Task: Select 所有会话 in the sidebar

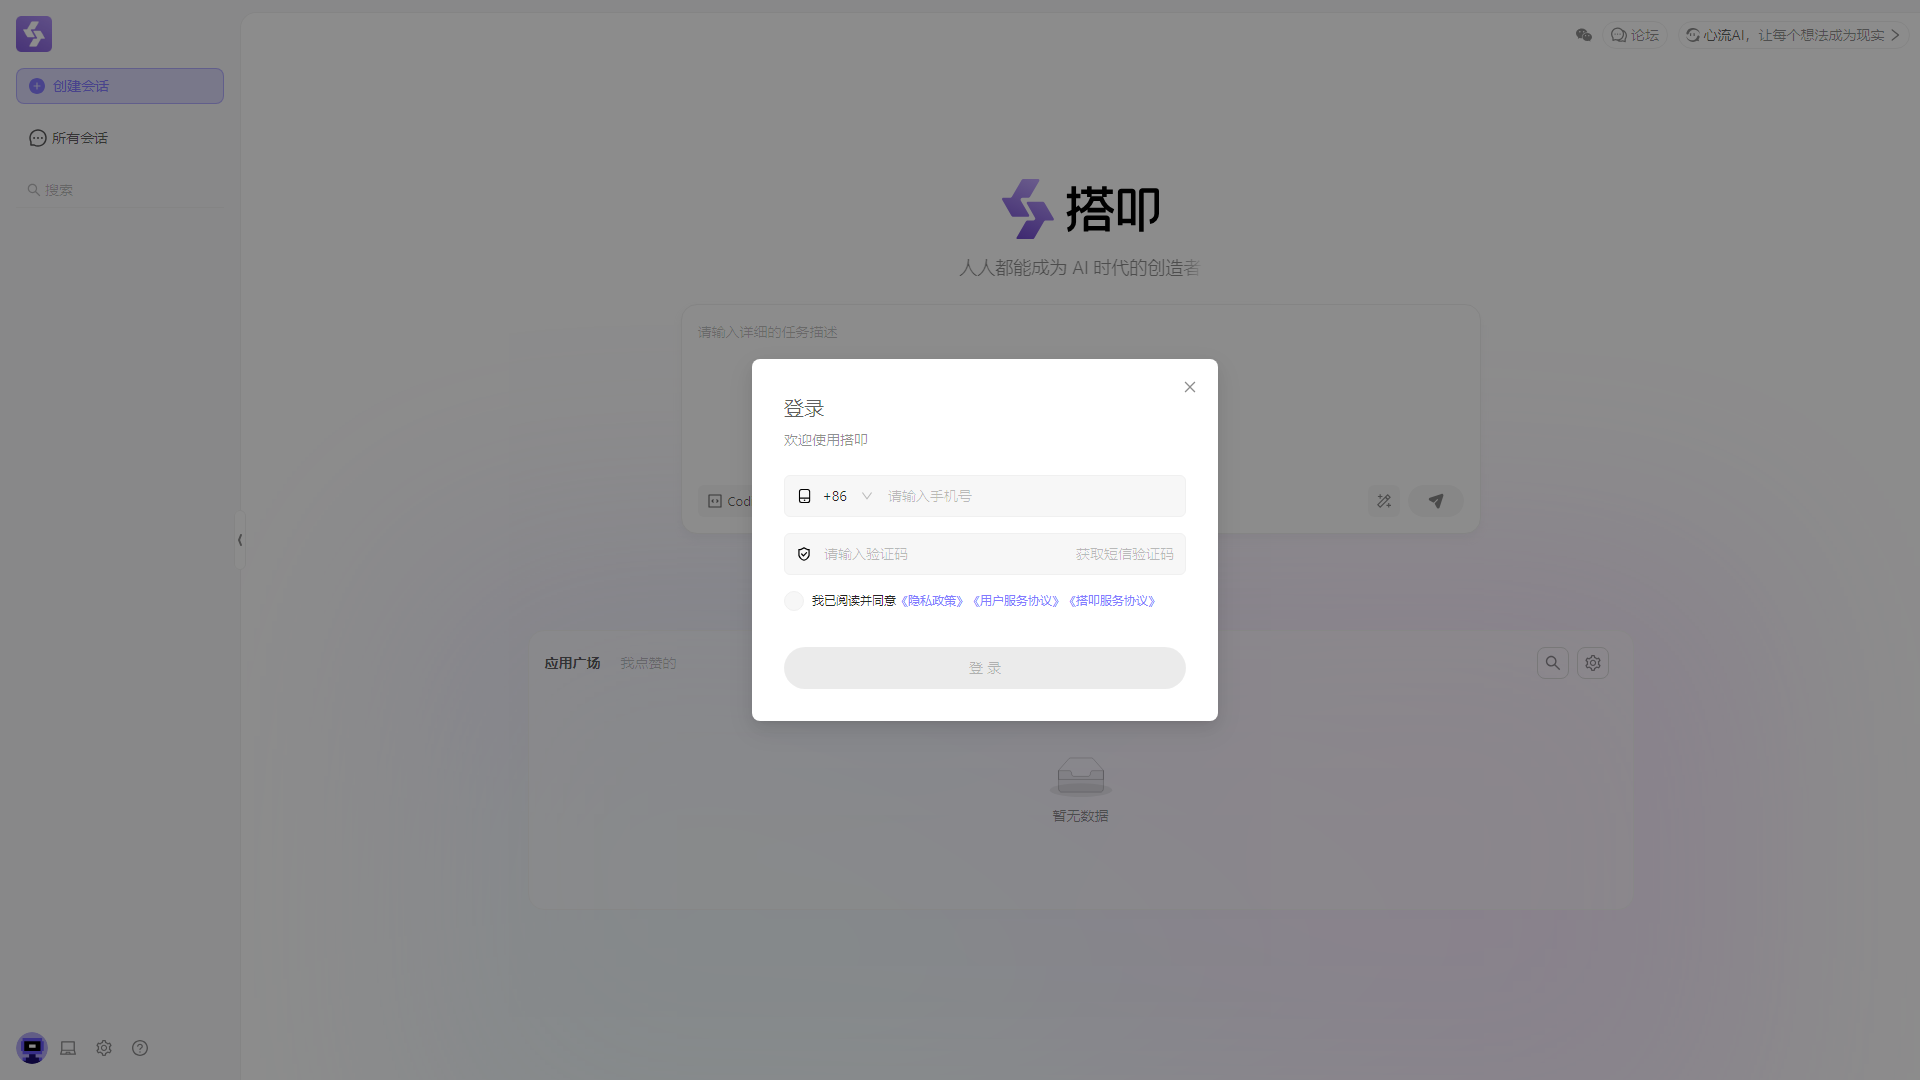Action: [x=79, y=137]
